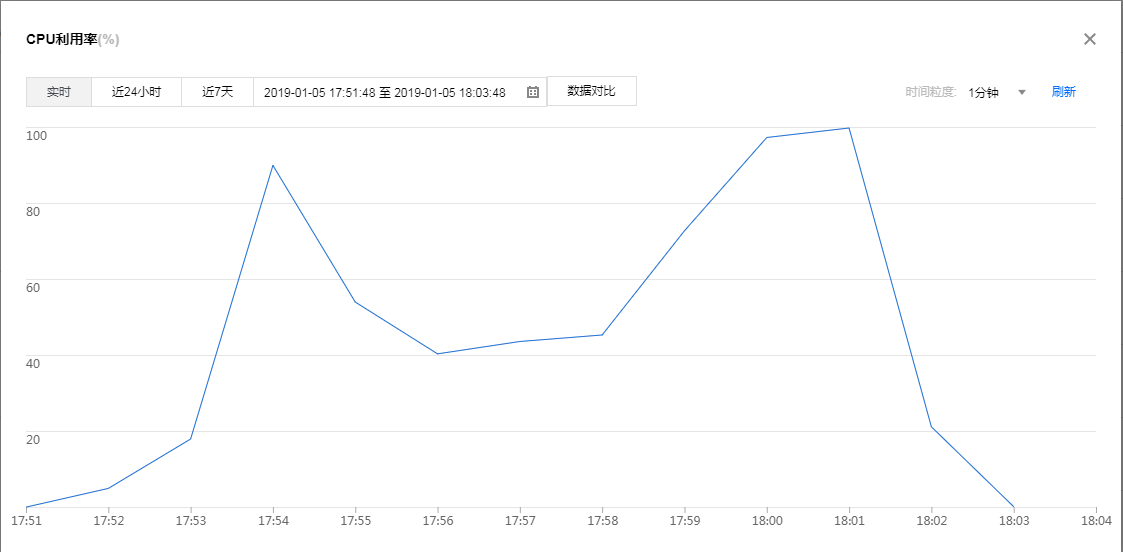Click the 18:00 x-axis label
The width and height of the screenshot is (1123, 552).
click(766, 521)
